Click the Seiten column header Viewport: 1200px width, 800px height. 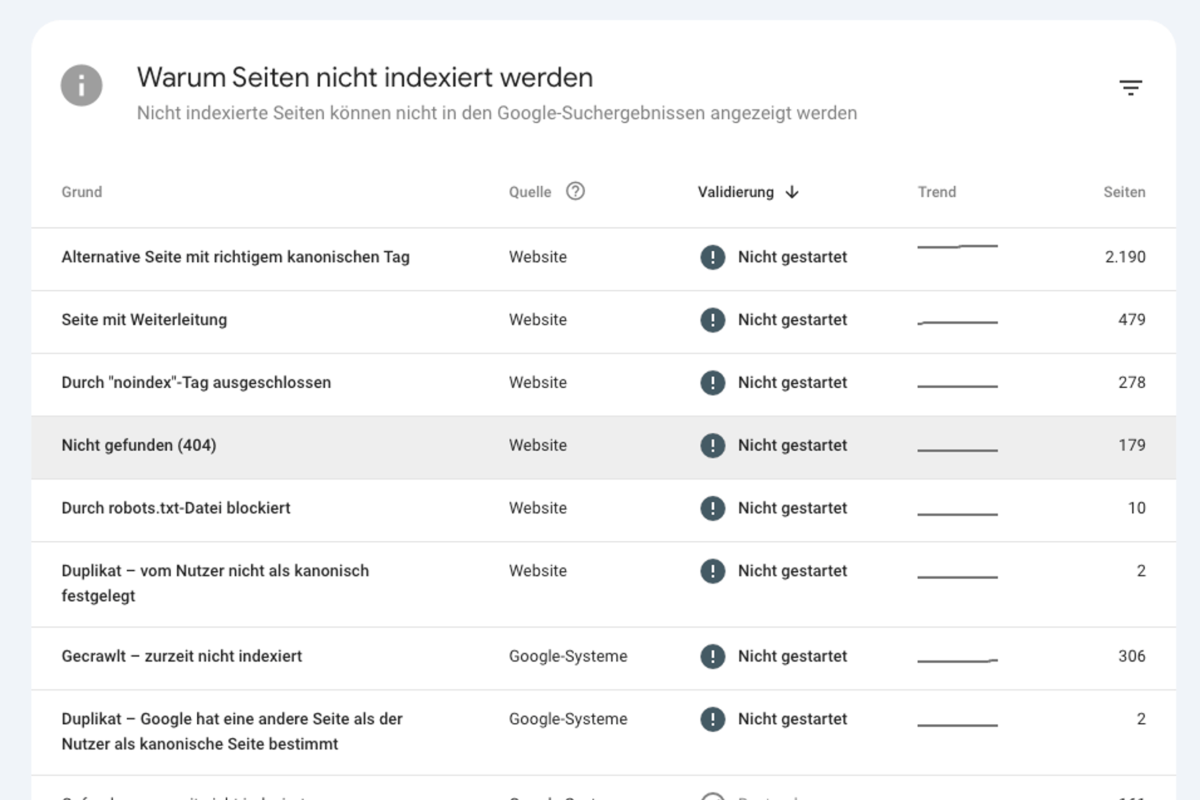click(x=1124, y=192)
